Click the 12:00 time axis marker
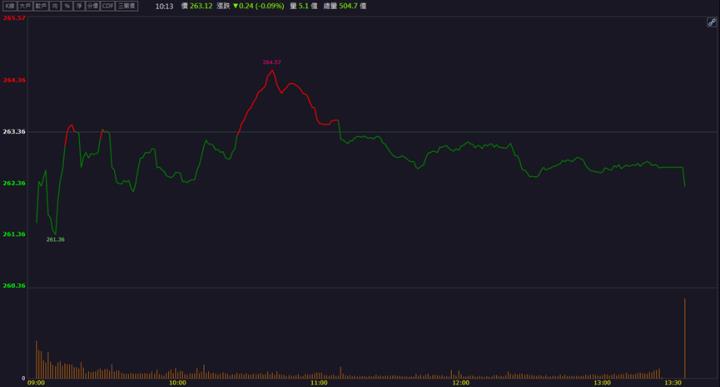 [x=461, y=382]
